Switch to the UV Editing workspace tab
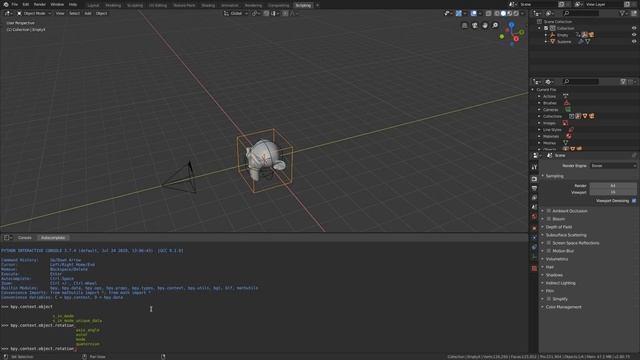 (158, 5)
